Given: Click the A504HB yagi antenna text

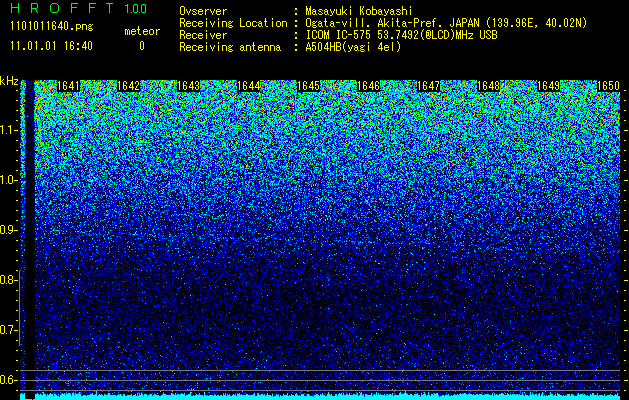Looking at the screenshot, I should tap(353, 47).
